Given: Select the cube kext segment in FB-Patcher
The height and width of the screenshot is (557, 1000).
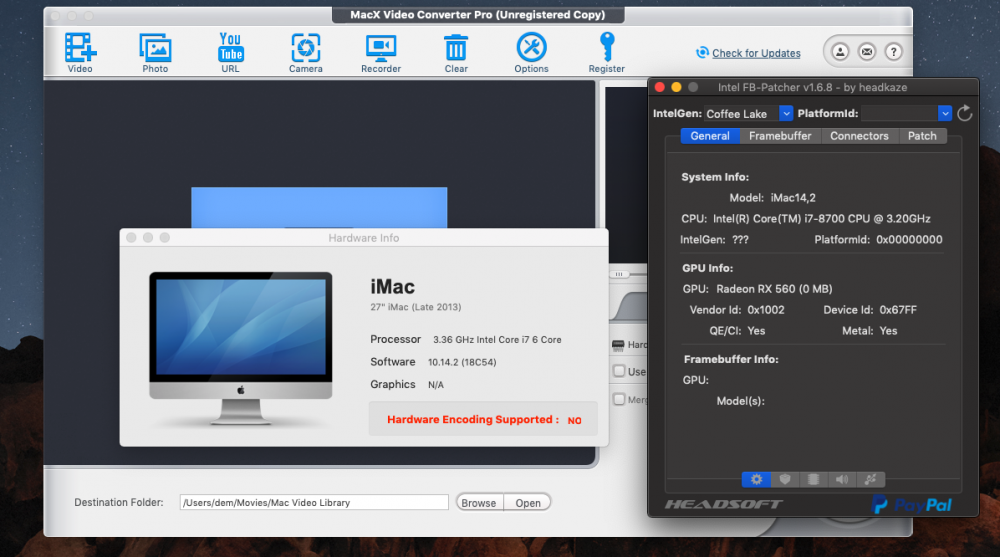Looking at the screenshot, I should 785,479.
